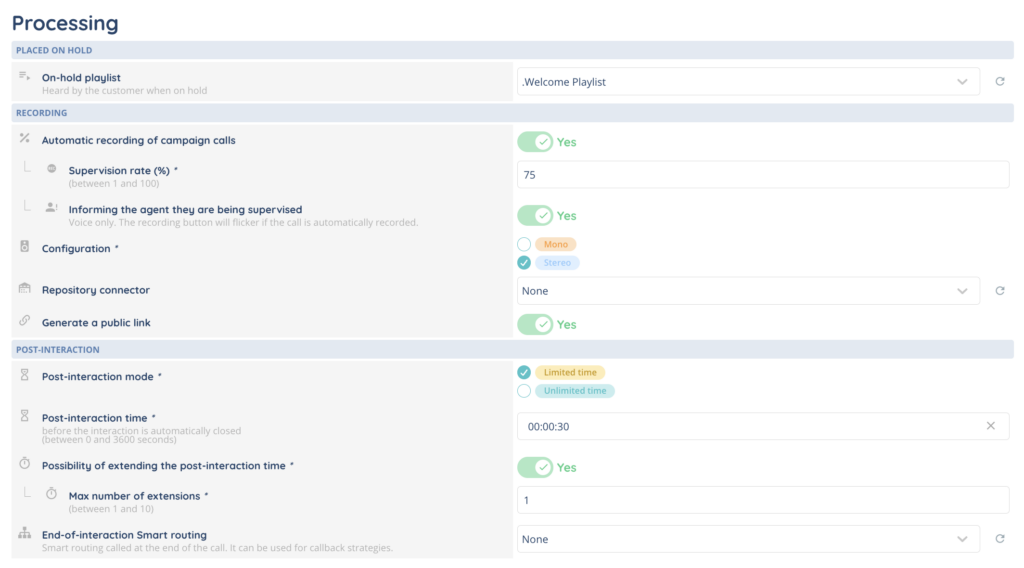Click the hourglass icon beside Post-interaction mode

25,376
